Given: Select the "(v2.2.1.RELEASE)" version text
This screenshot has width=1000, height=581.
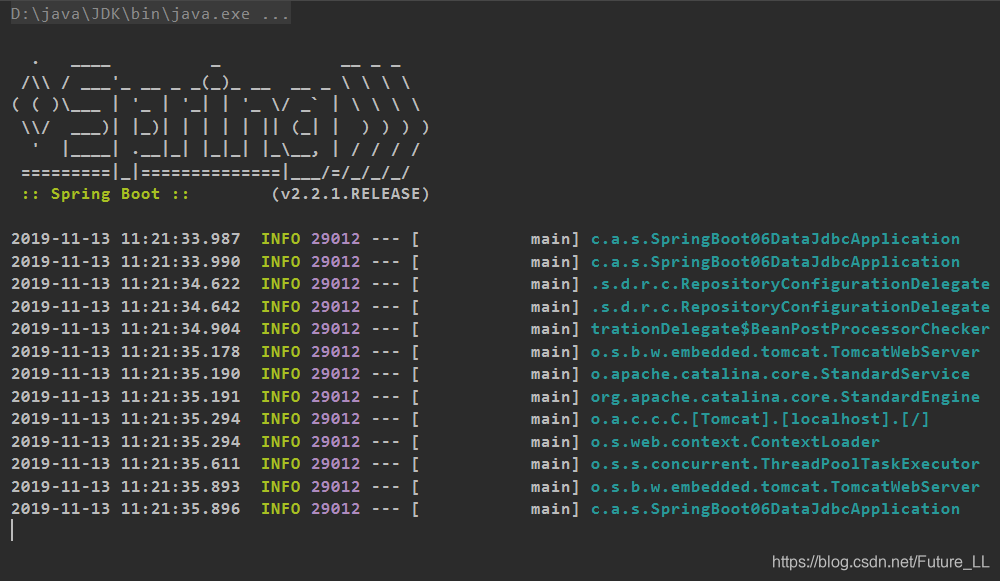Looking at the screenshot, I should 351,194.
